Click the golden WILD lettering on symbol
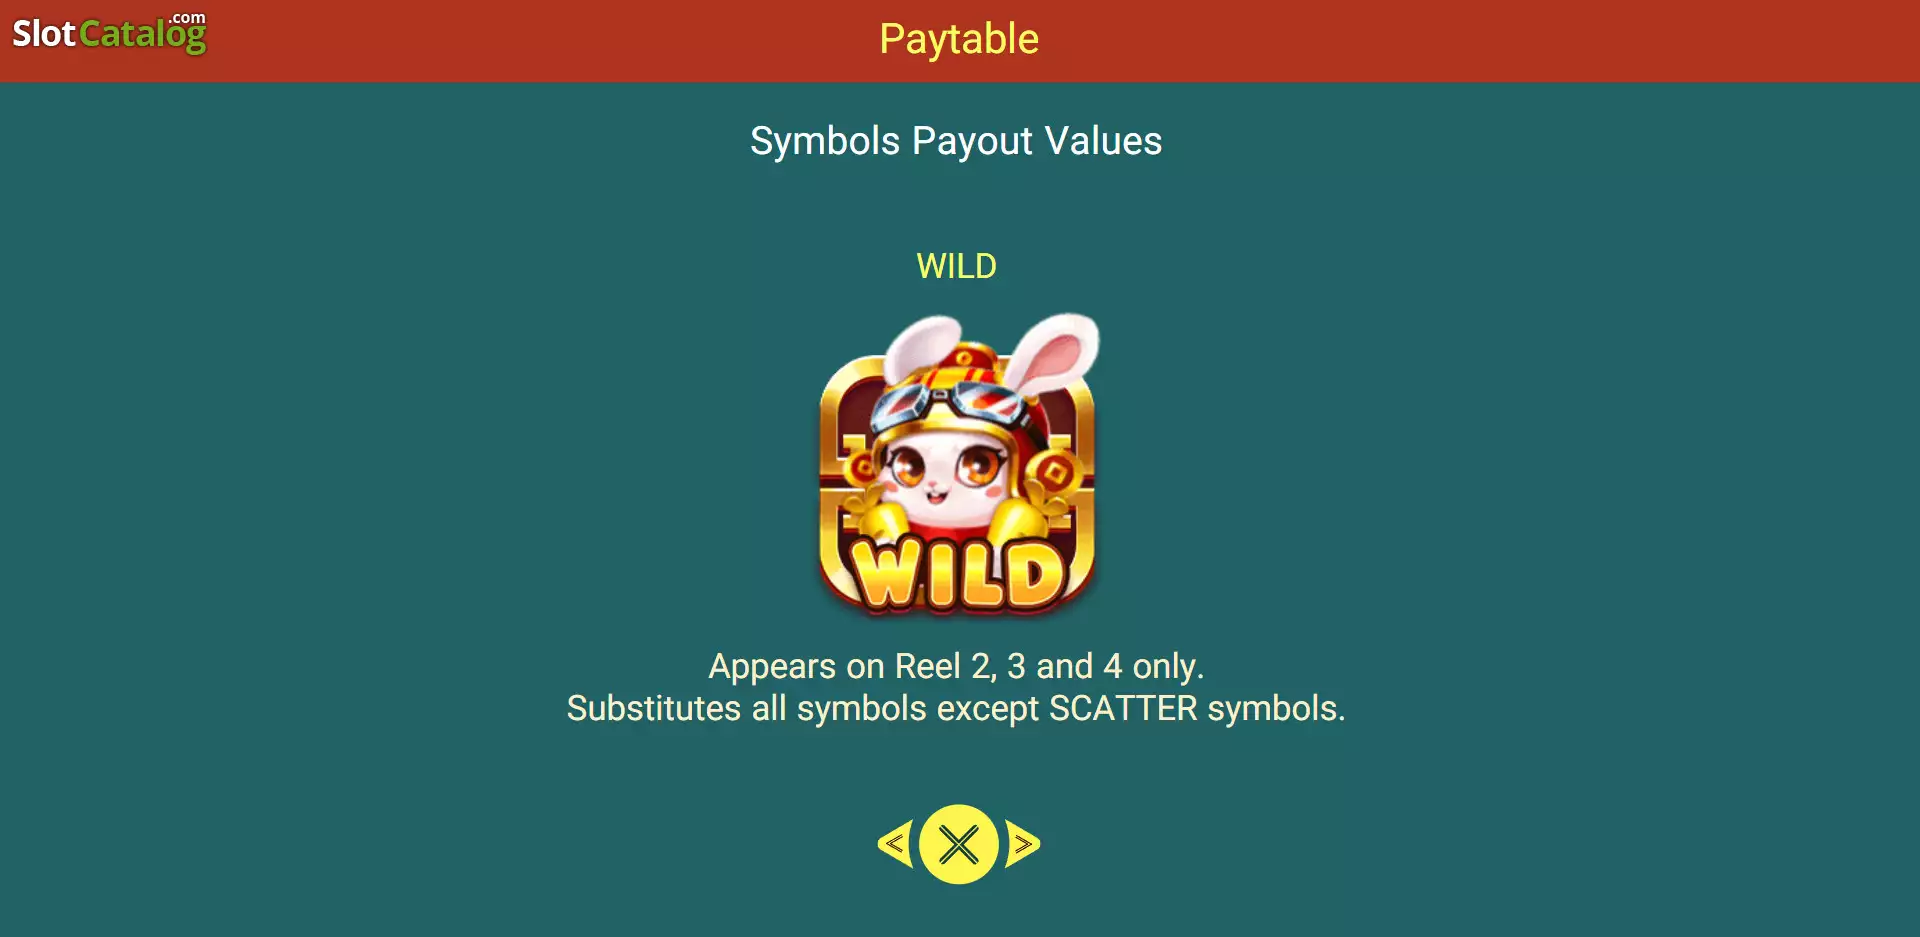1920x937 pixels. tap(957, 573)
